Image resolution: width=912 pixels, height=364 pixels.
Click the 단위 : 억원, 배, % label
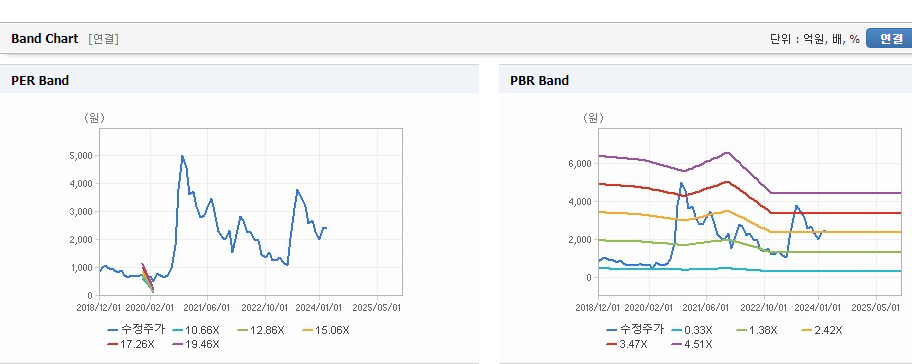click(814, 39)
